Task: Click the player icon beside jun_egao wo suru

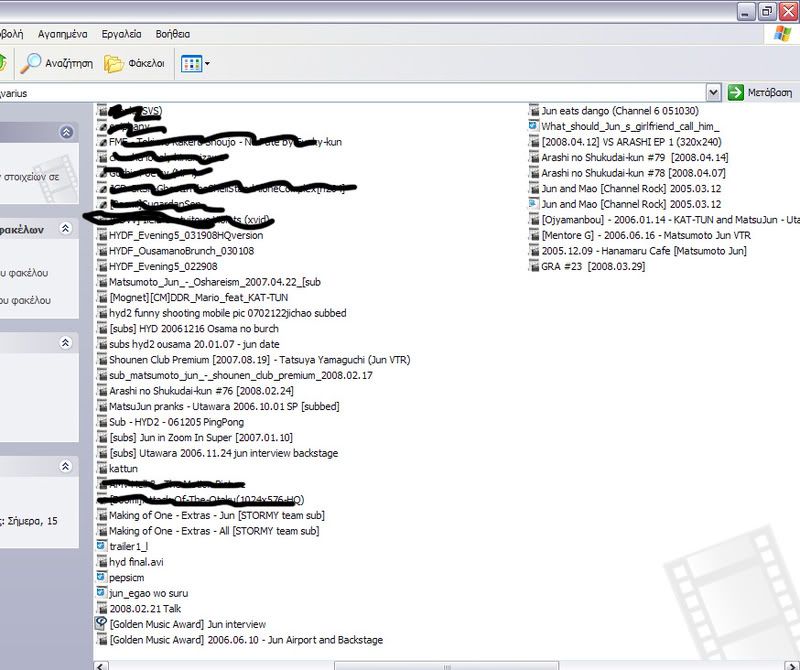Action: tap(100, 591)
